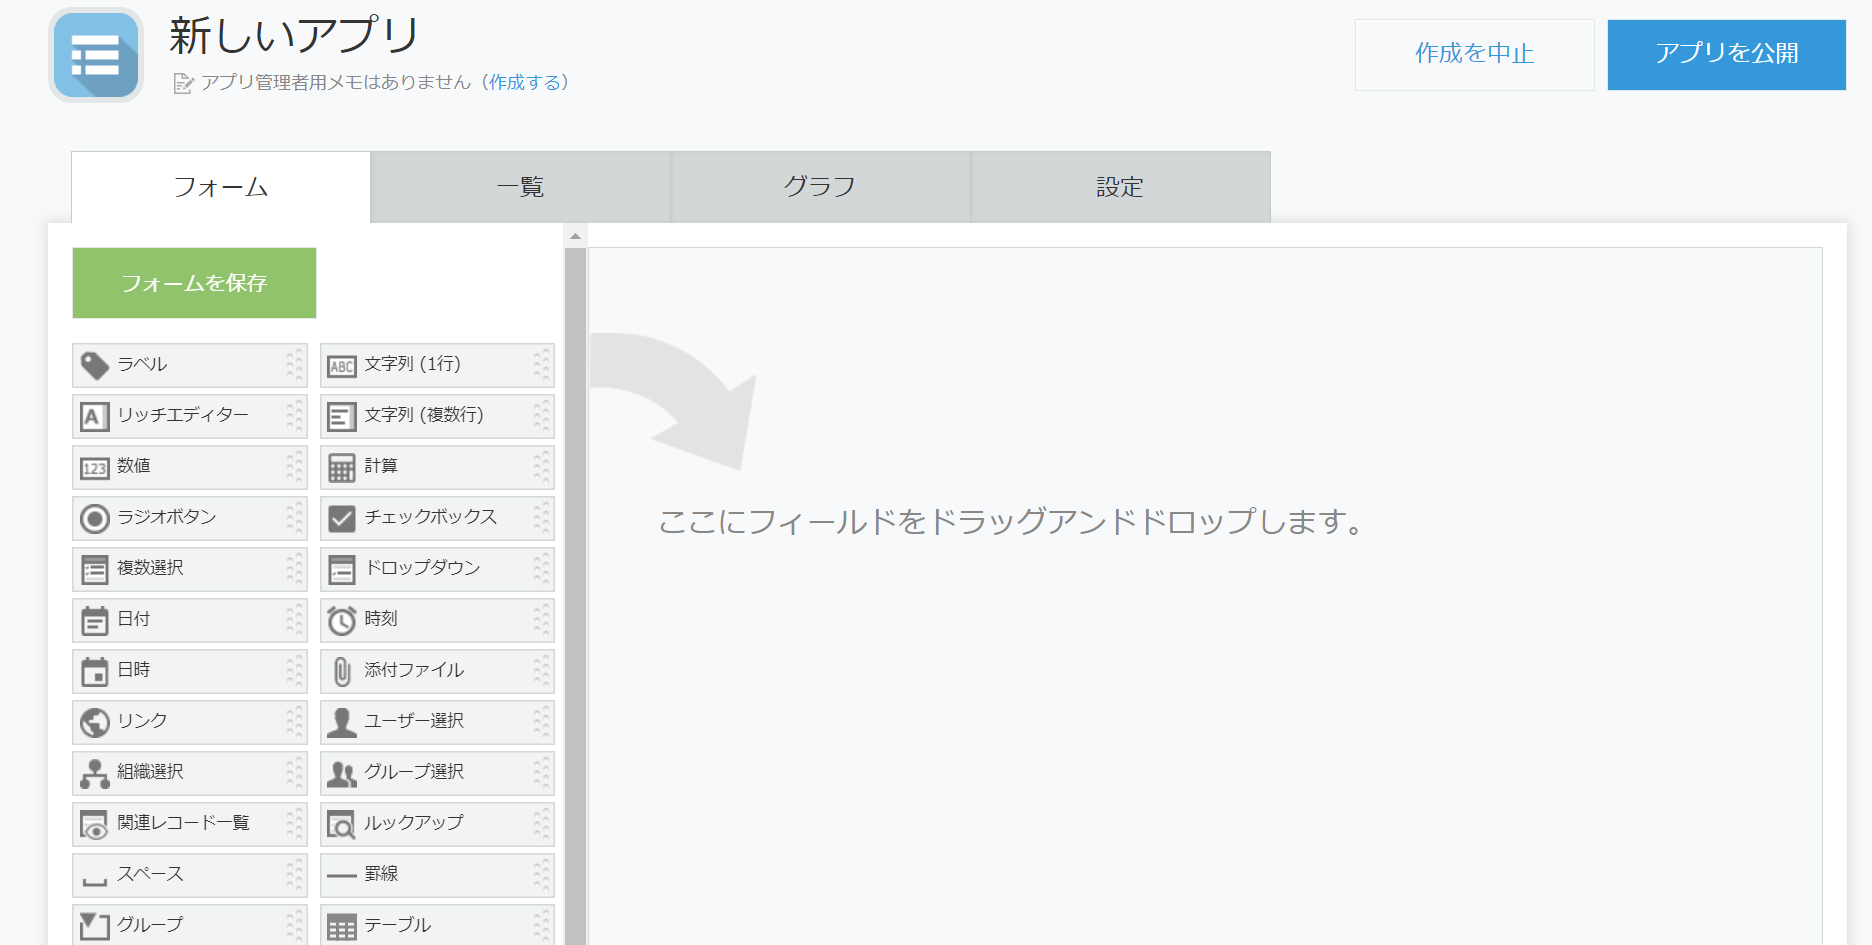Select the ラベル tag icon
This screenshot has height=945, width=1872.
tap(95, 365)
